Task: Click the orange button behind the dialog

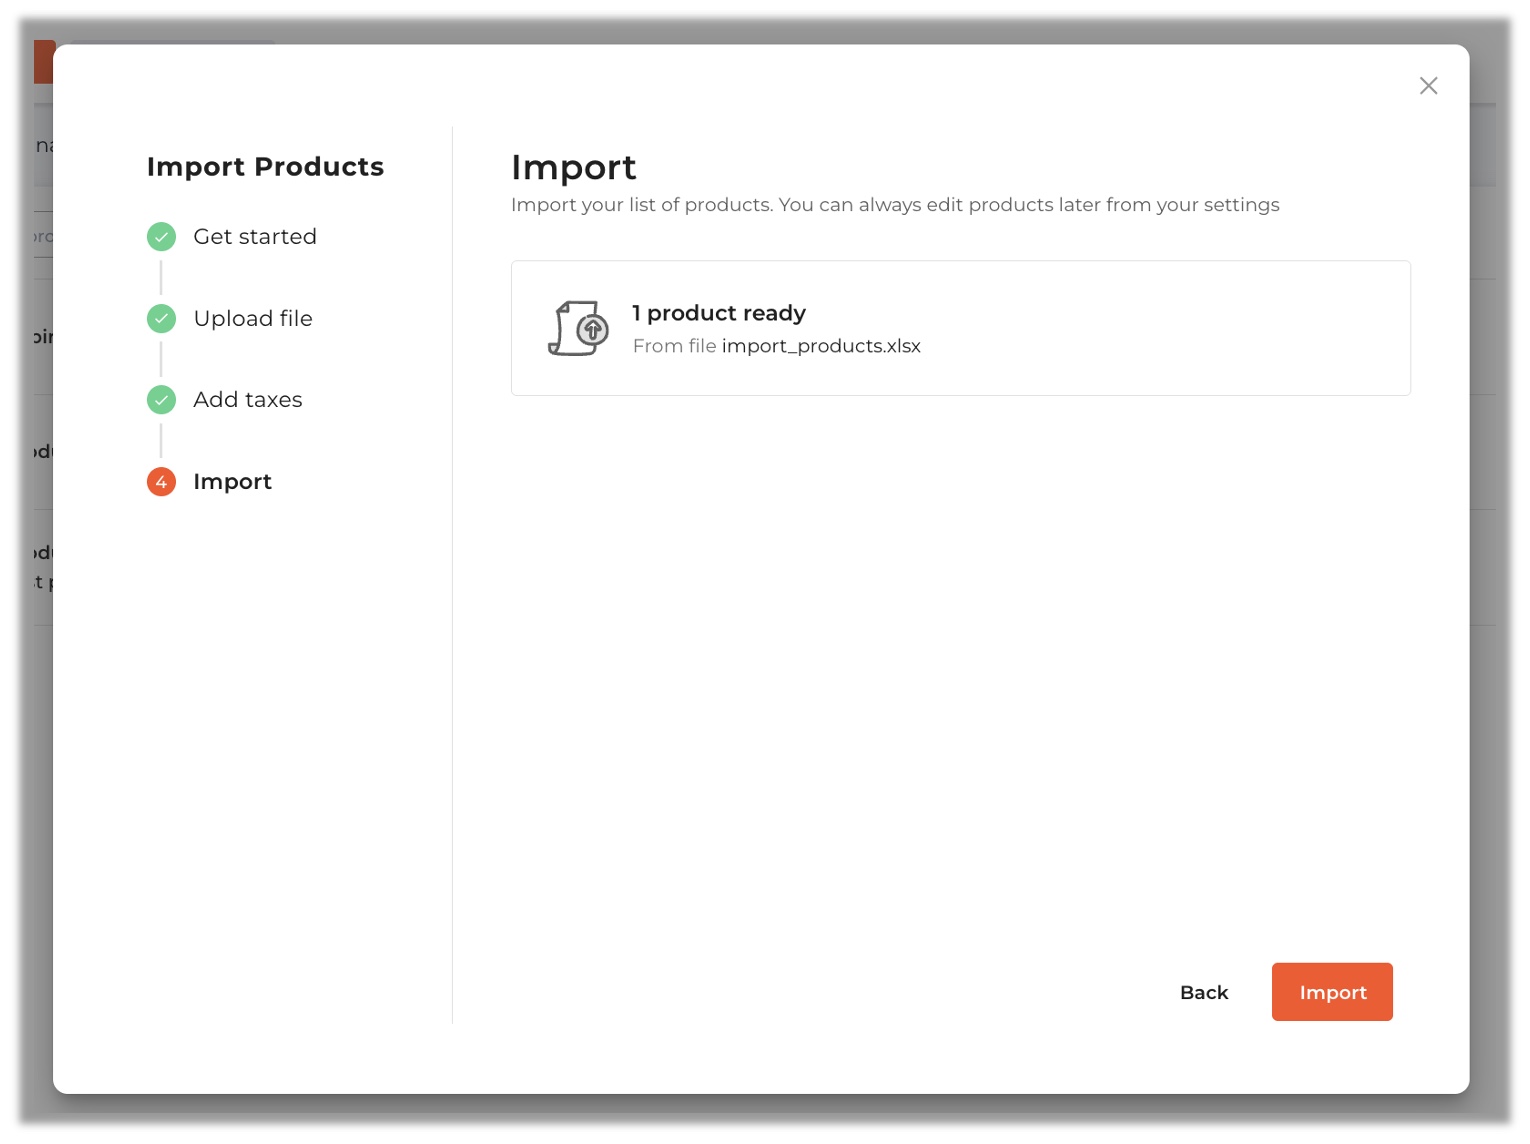Action: point(43,62)
